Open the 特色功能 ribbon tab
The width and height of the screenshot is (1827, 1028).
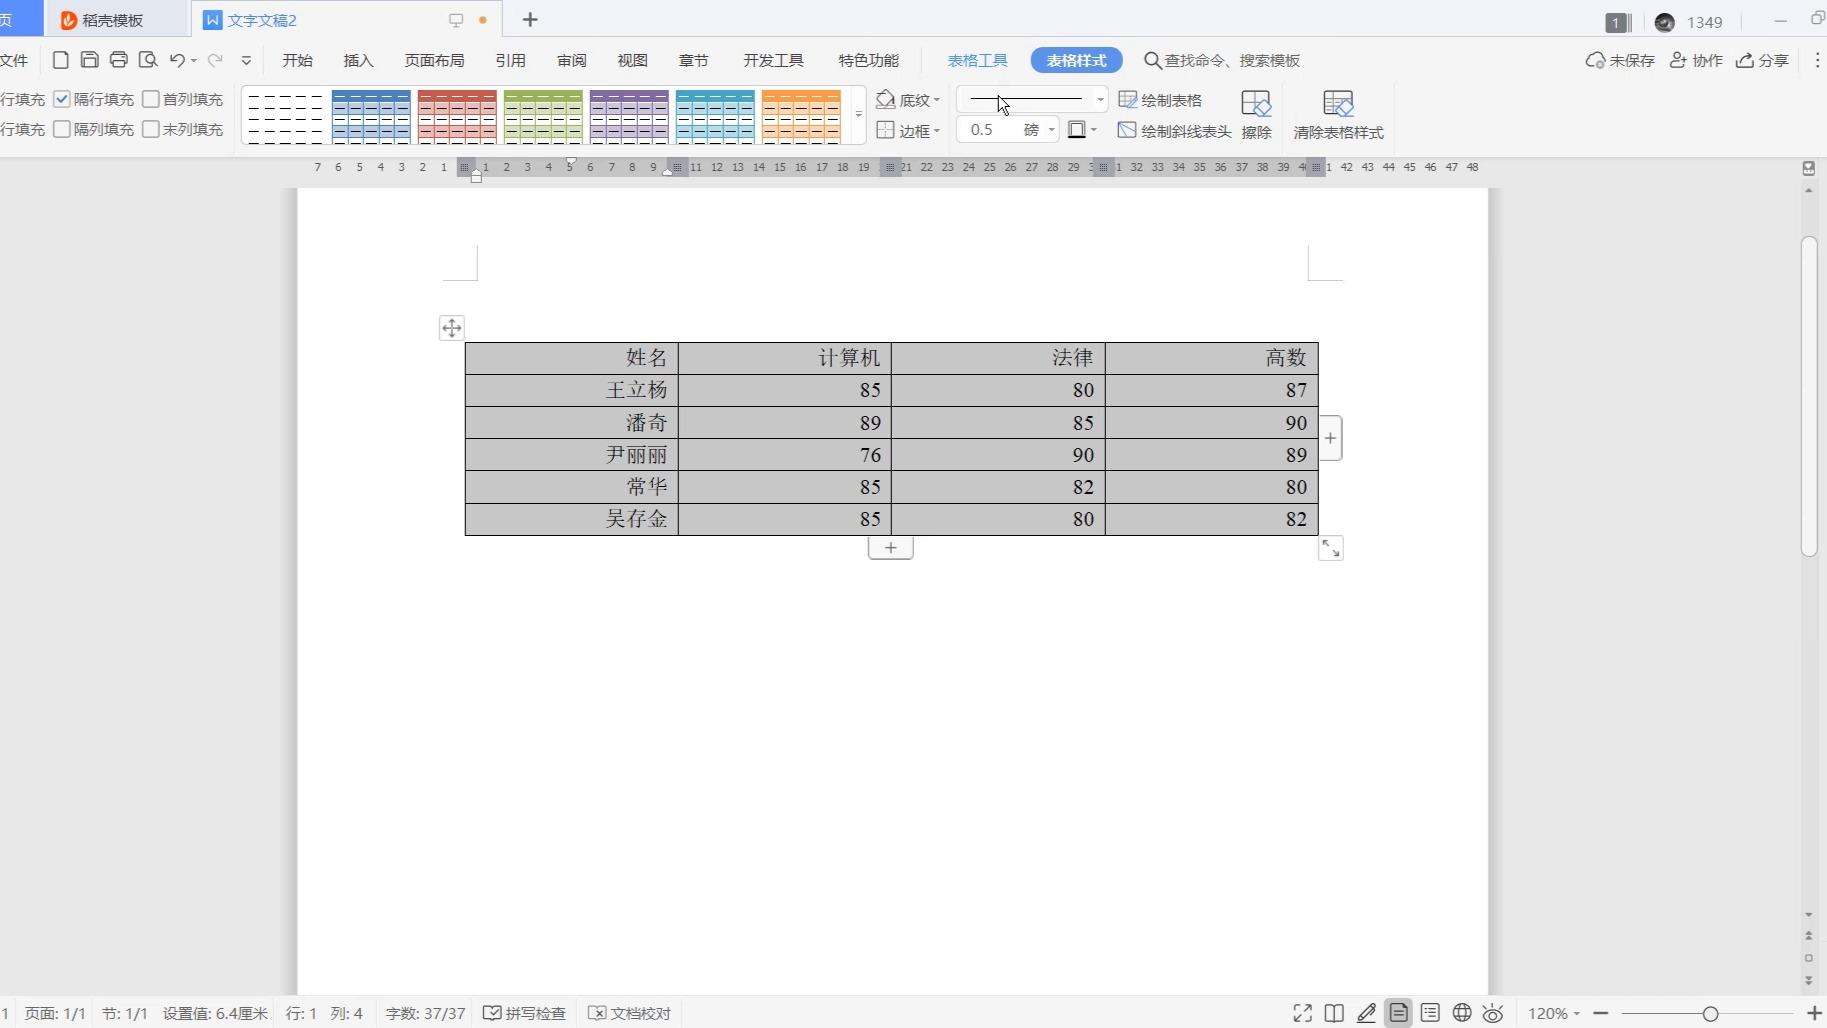click(868, 60)
